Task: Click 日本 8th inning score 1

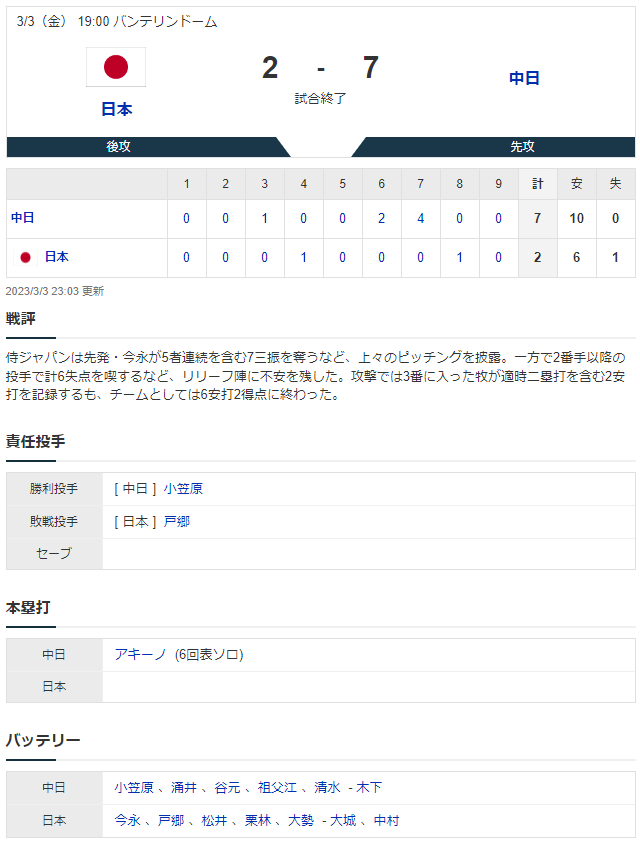Action: [x=459, y=258]
